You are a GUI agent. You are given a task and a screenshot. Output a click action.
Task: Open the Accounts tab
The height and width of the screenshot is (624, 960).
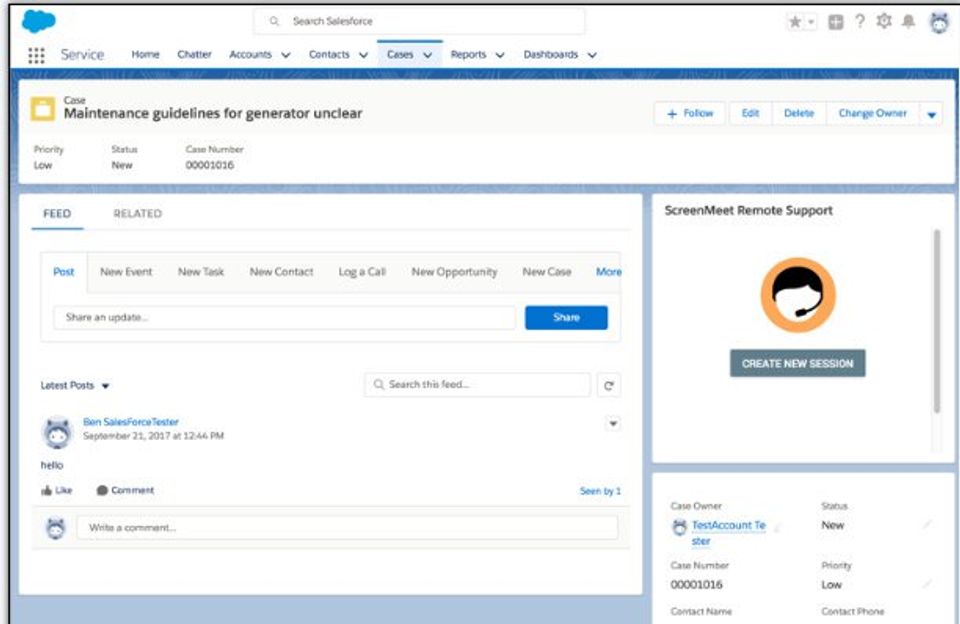pyautogui.click(x=250, y=55)
